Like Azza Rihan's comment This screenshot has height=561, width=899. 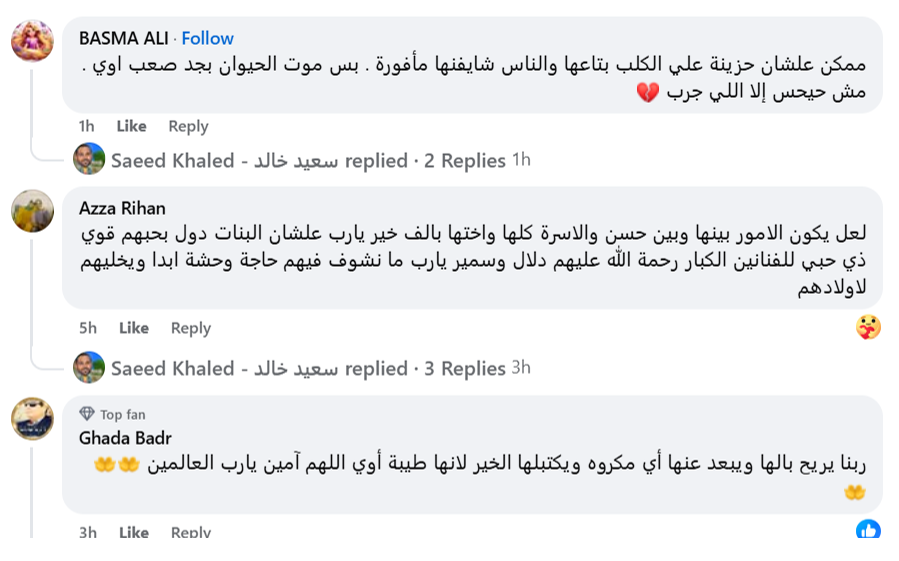[134, 328]
